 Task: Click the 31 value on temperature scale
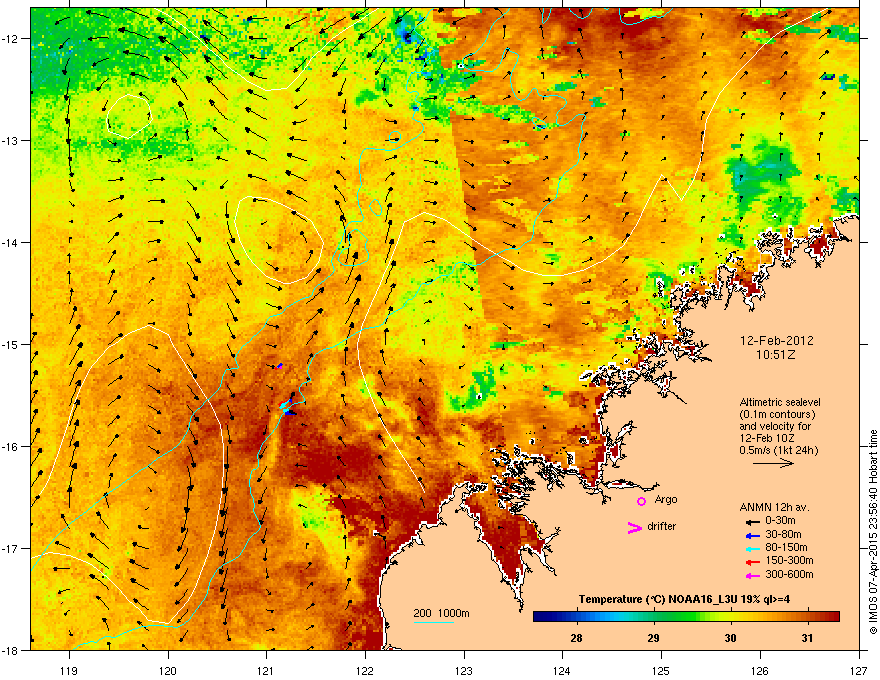(807, 638)
